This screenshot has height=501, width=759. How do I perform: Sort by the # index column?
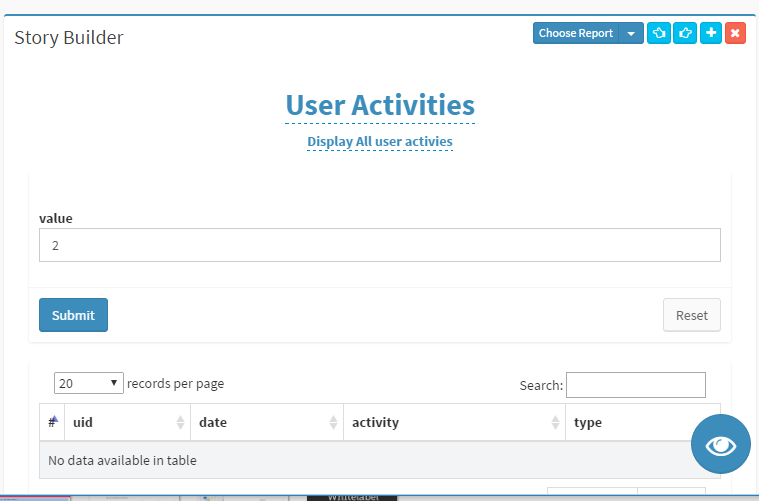(x=52, y=422)
